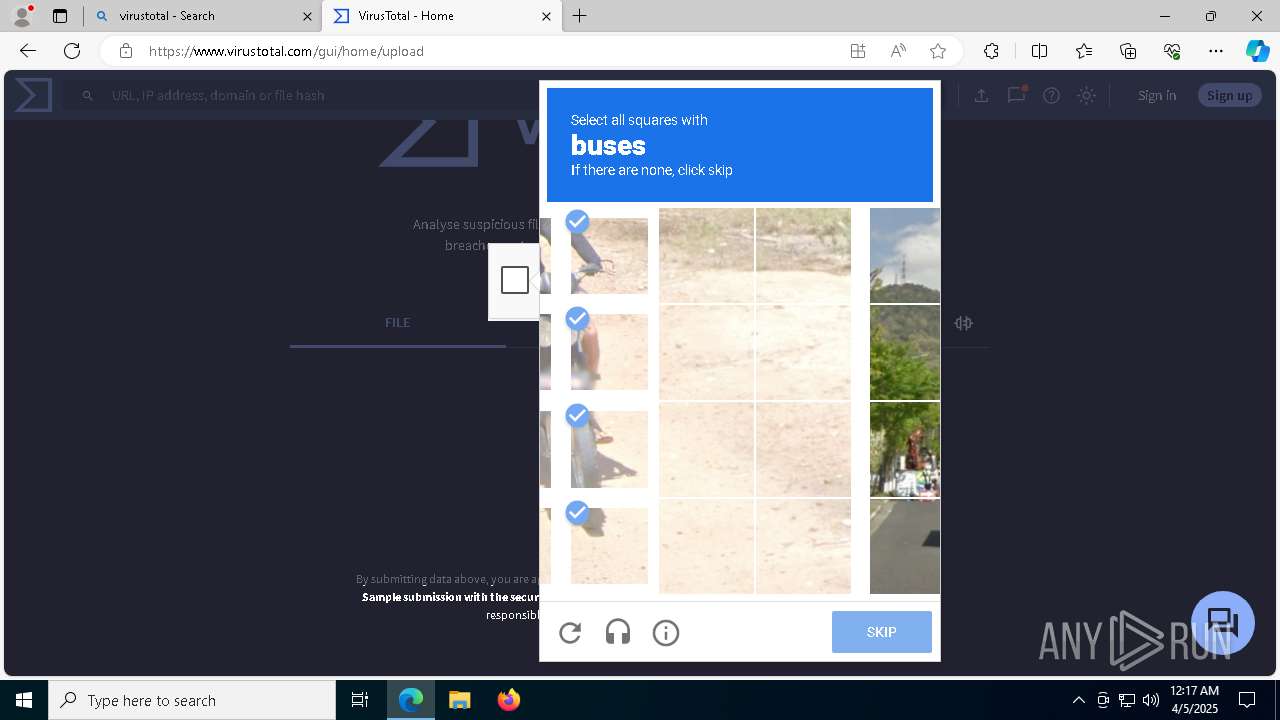1280x720 pixels.
Task: Open the notifications chat icon
Action: click(1017, 95)
